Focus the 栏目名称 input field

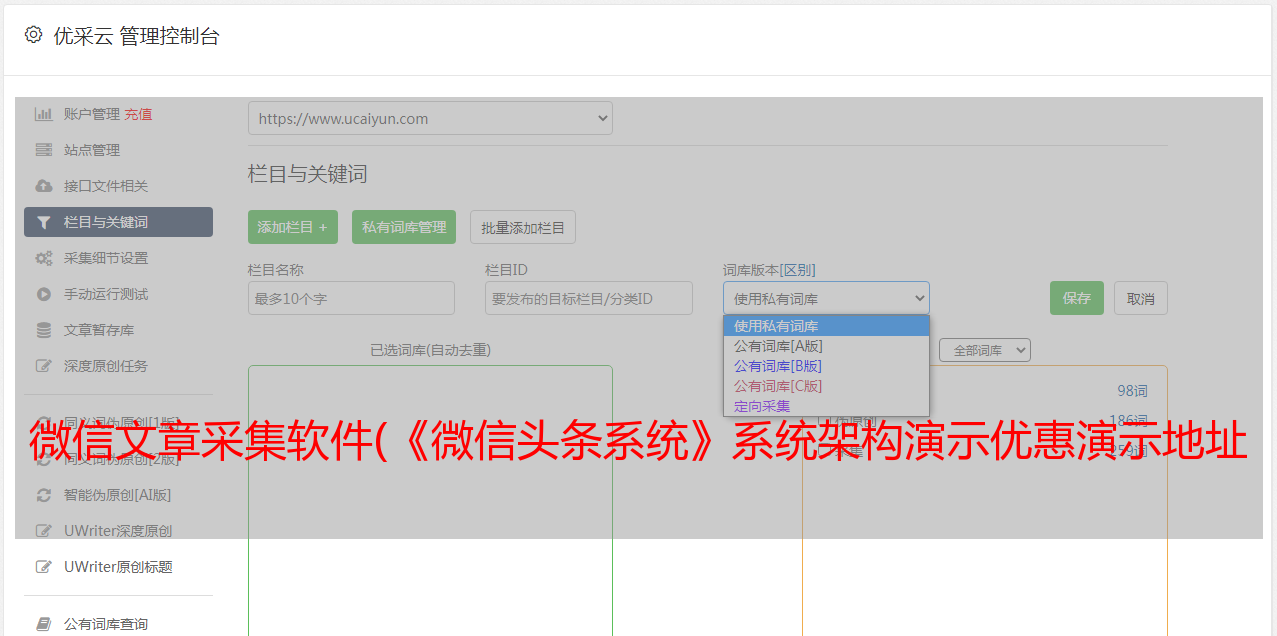point(351,298)
